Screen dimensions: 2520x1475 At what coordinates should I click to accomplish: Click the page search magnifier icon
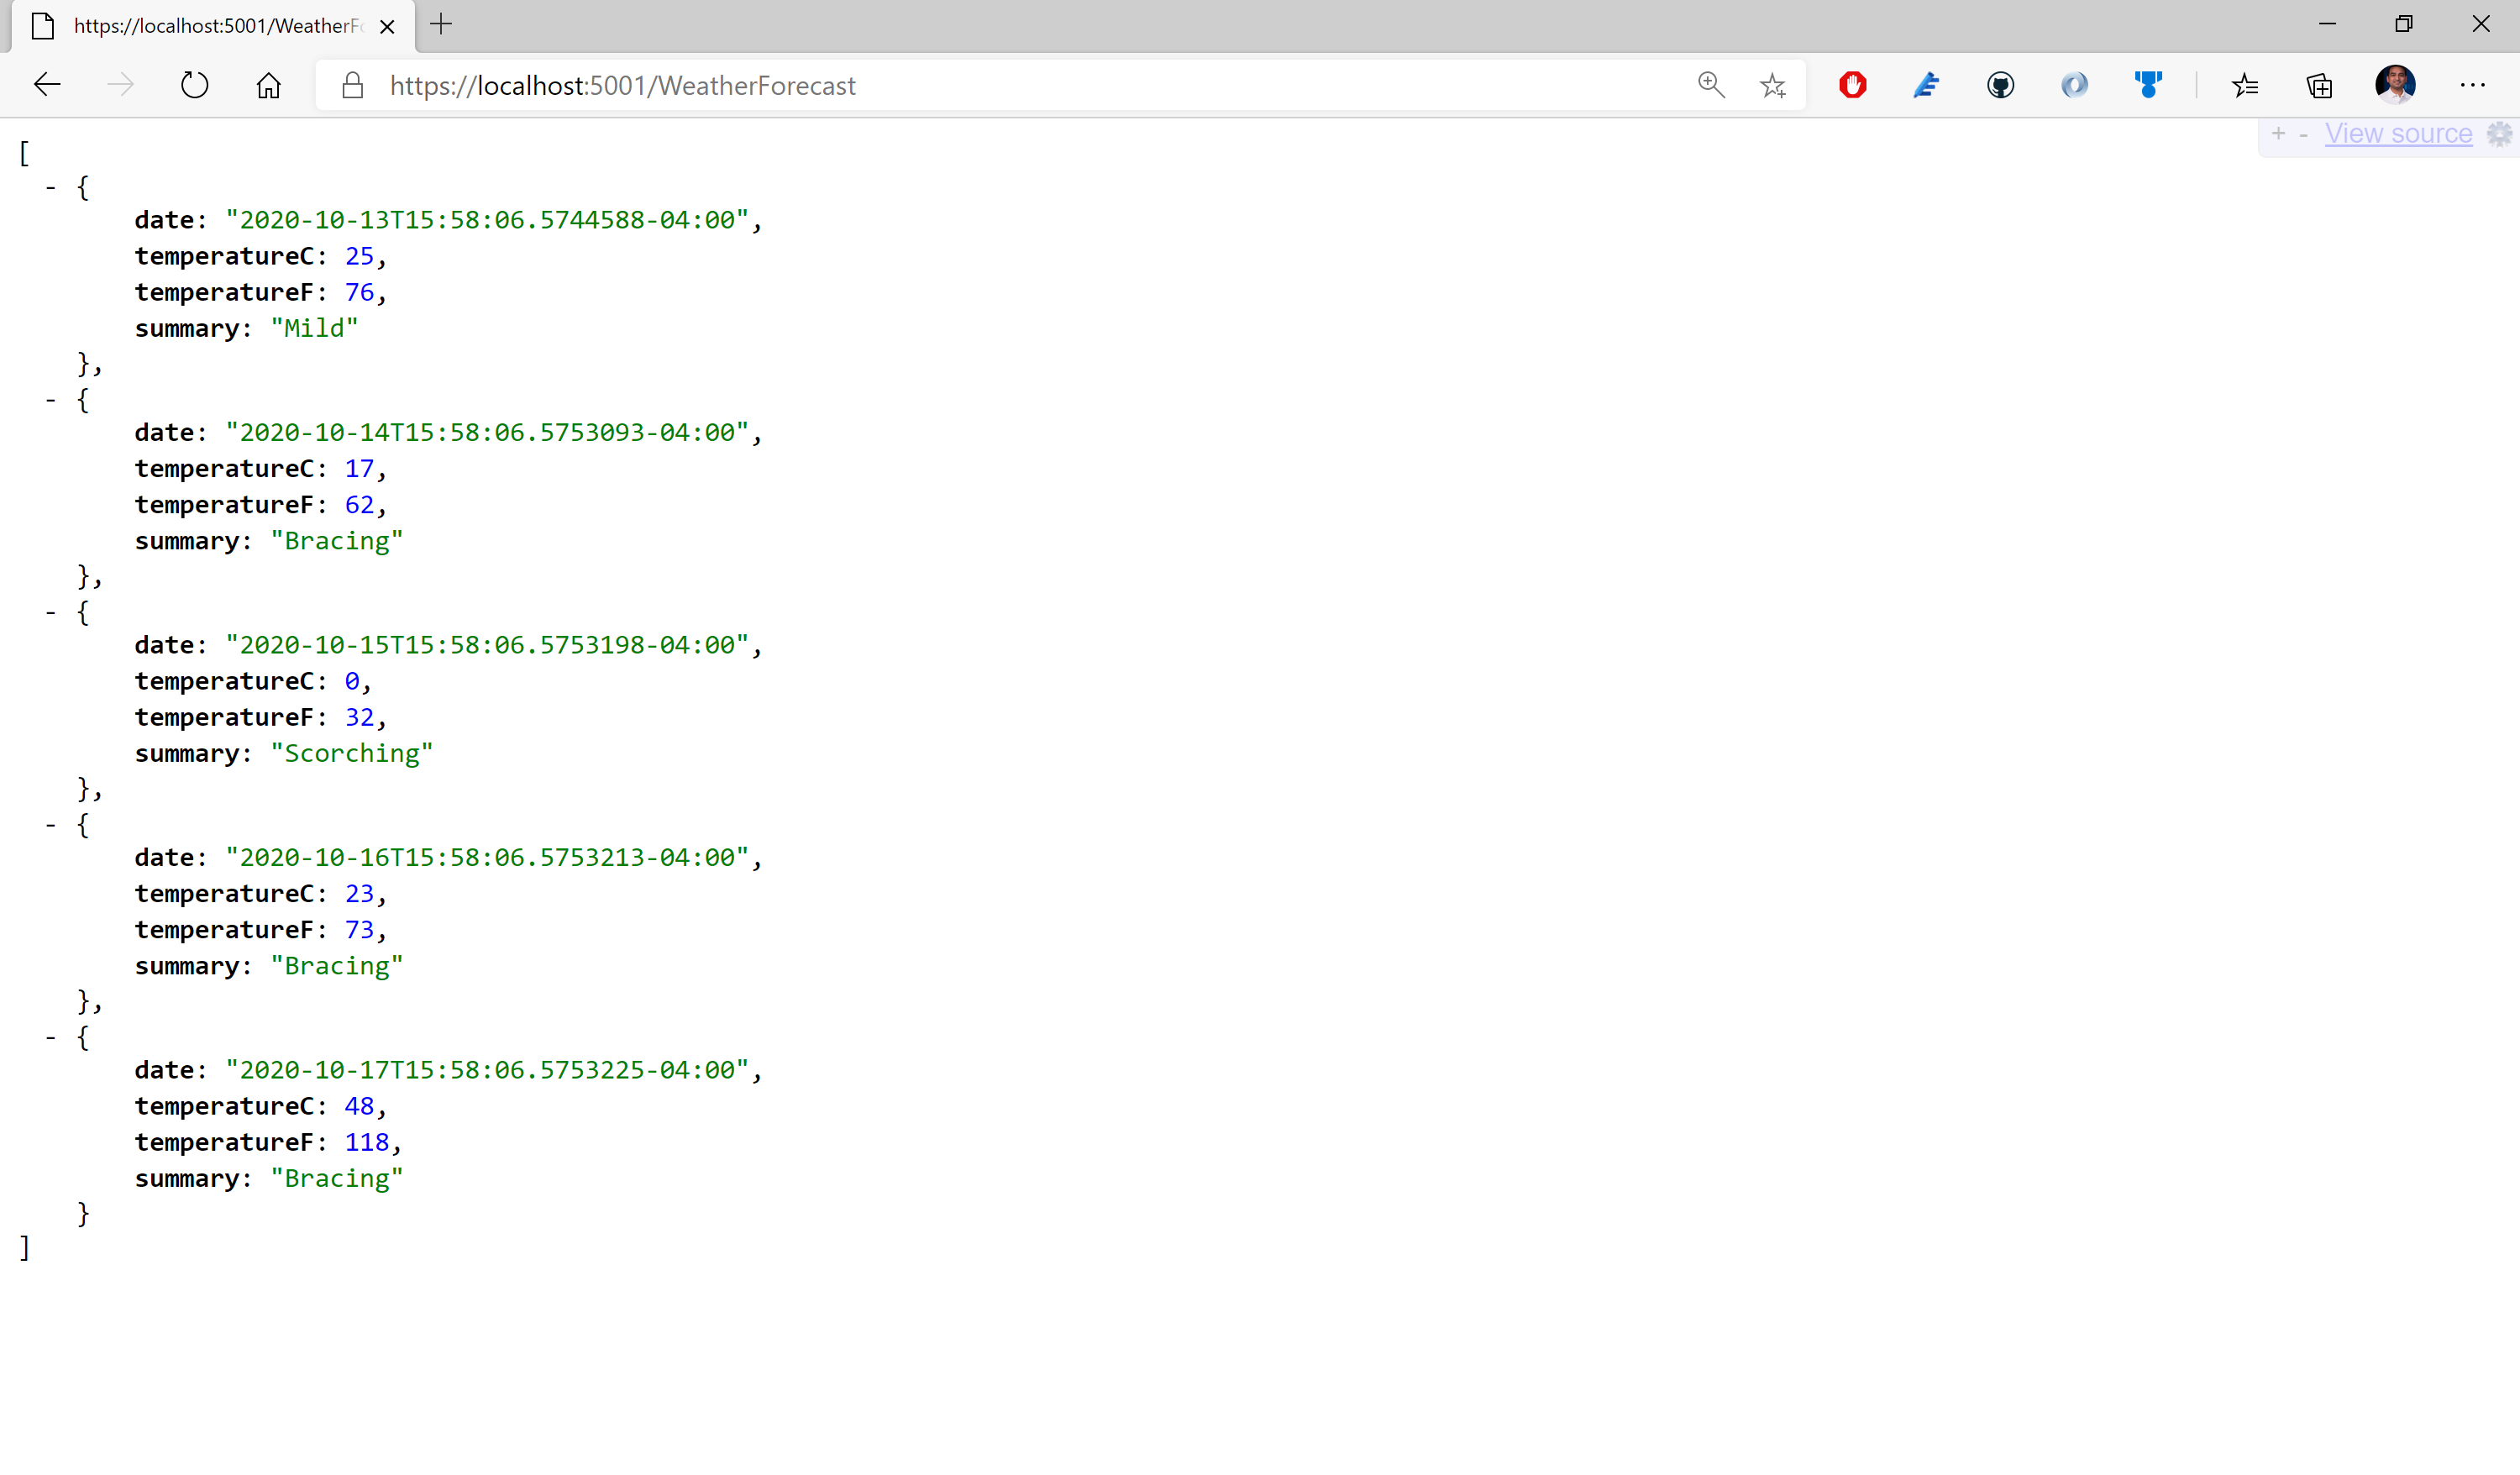click(x=1707, y=84)
